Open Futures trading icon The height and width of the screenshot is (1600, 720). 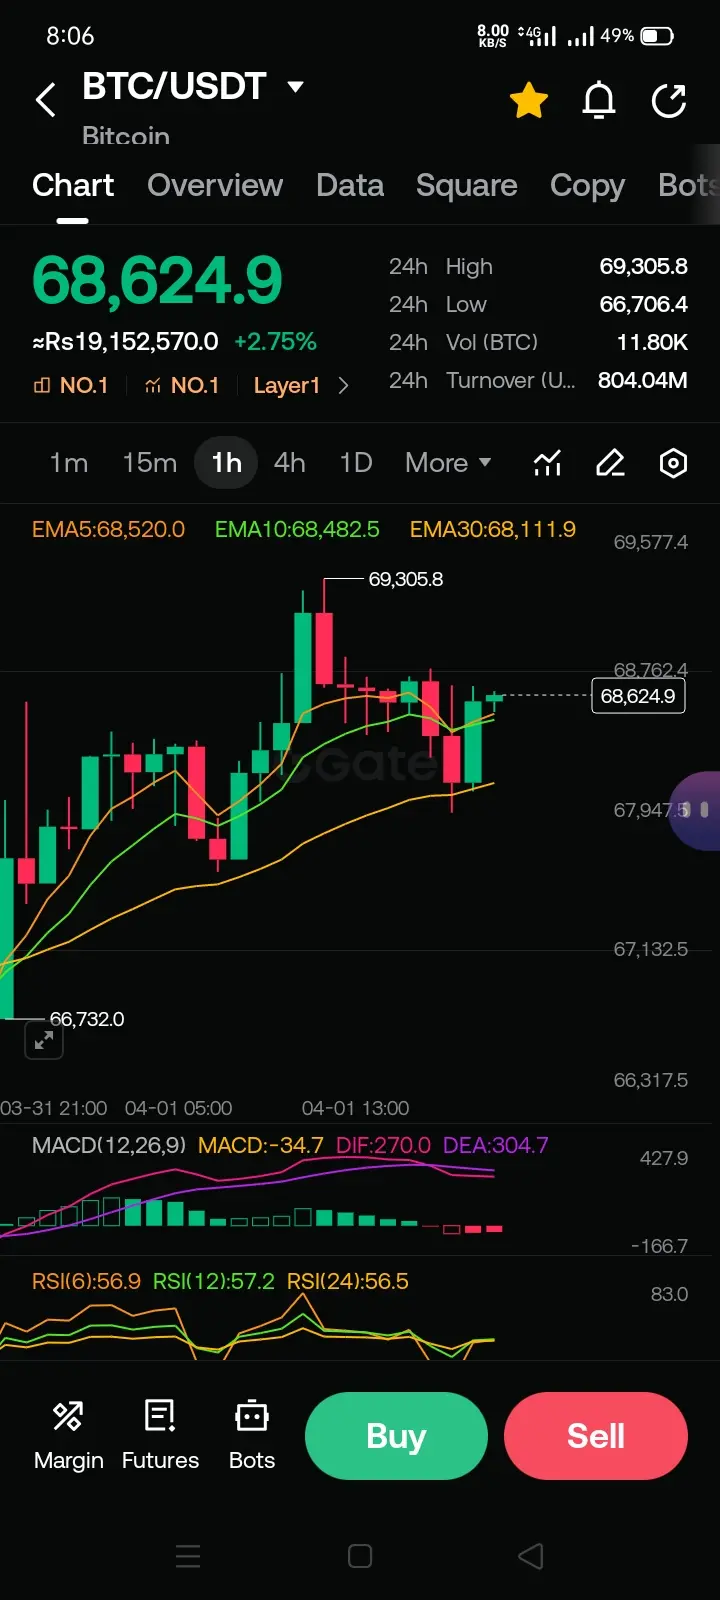(160, 1436)
